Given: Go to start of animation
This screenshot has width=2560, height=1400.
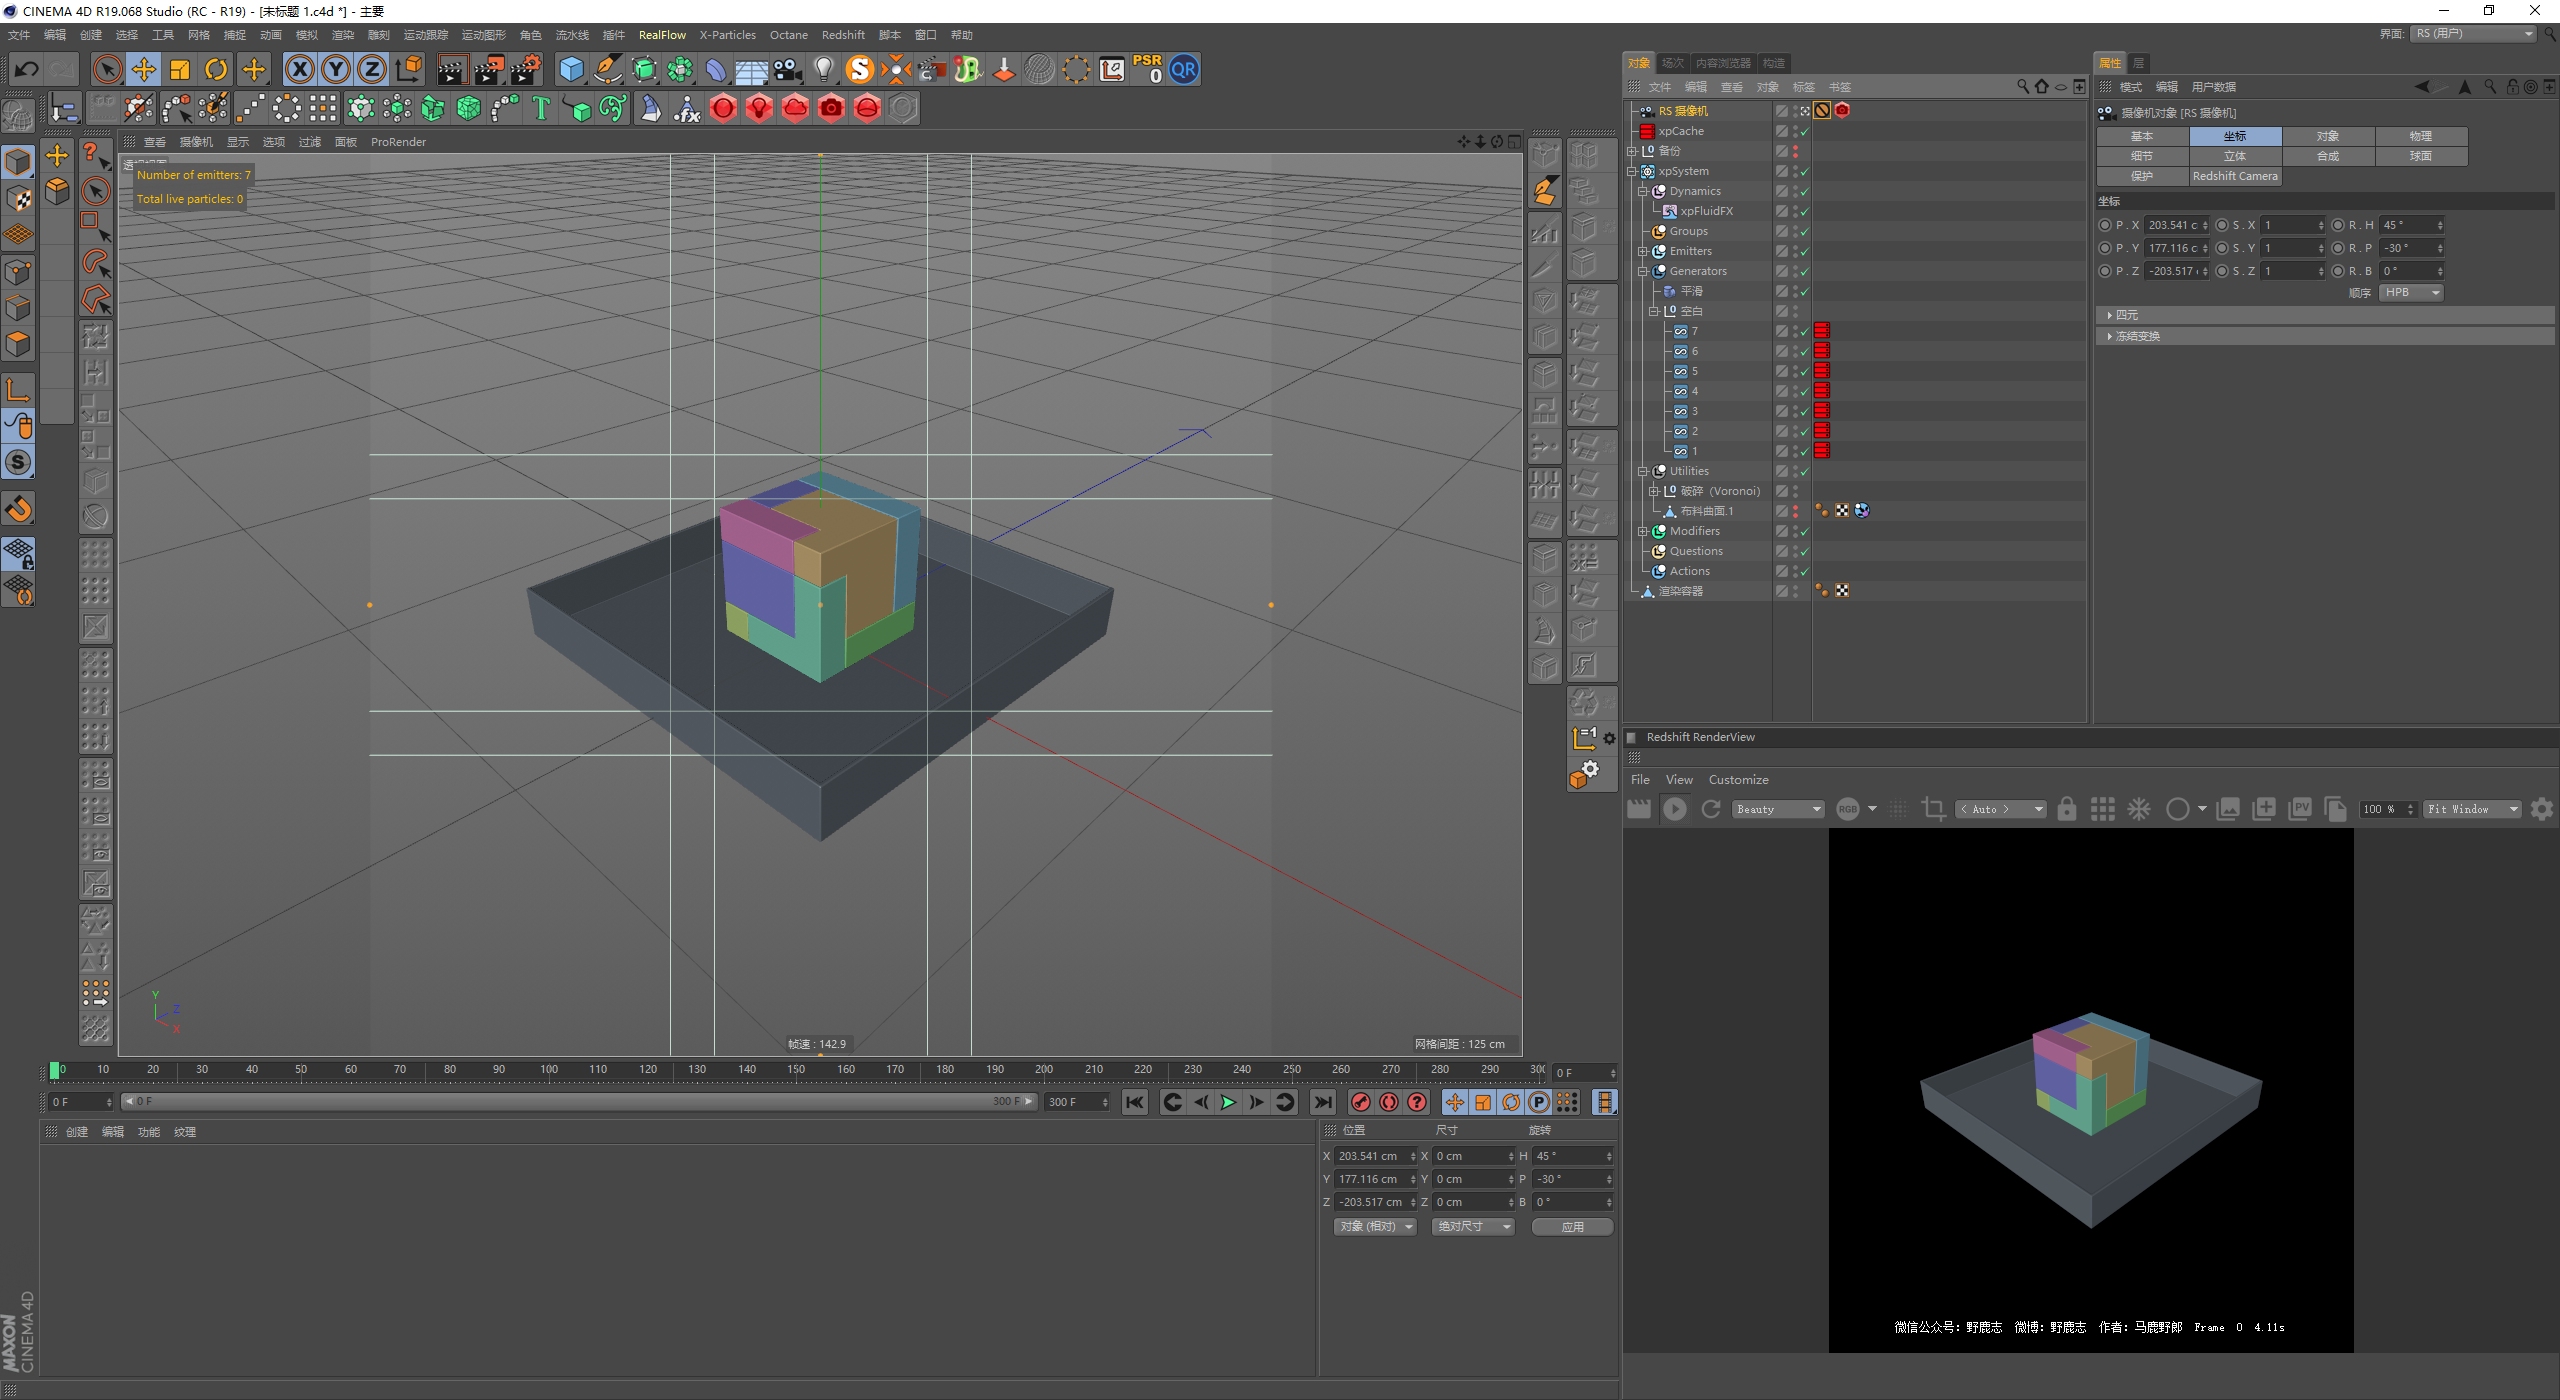Looking at the screenshot, I should (x=1134, y=1102).
